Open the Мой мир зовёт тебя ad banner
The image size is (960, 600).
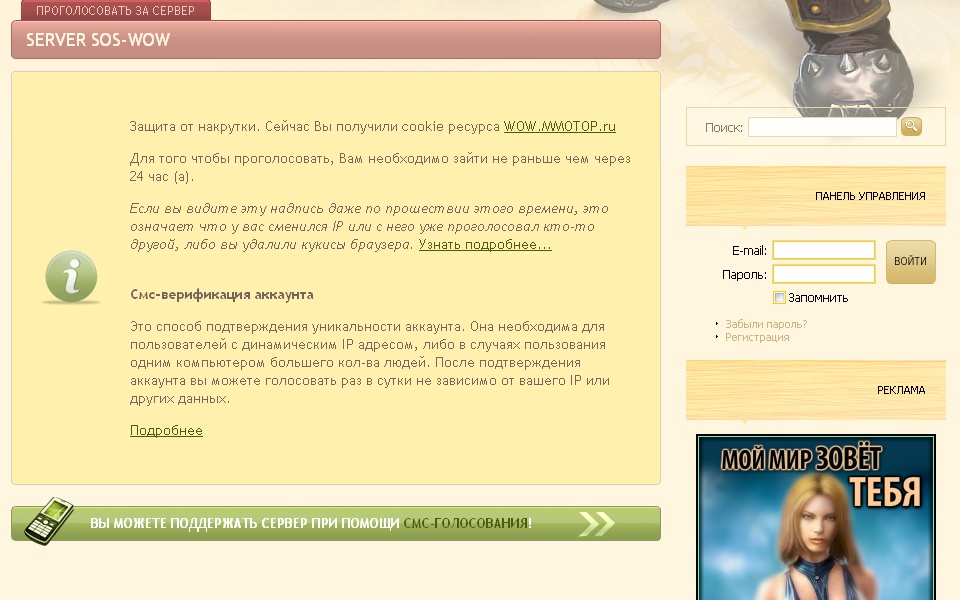tap(816, 517)
